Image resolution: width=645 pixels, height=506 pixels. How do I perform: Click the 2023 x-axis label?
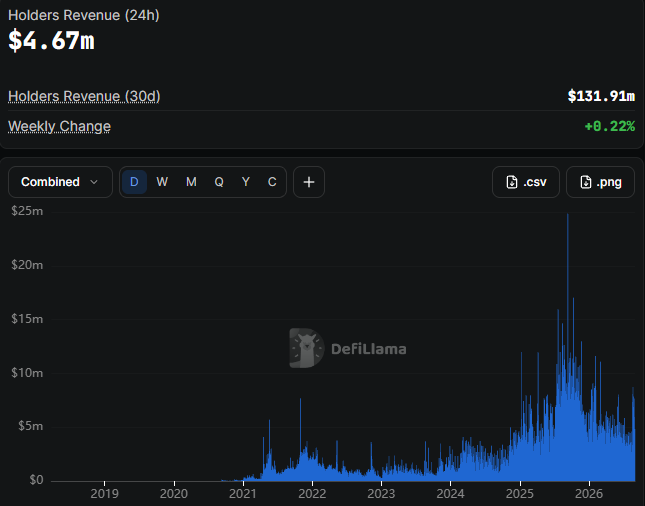click(x=381, y=494)
